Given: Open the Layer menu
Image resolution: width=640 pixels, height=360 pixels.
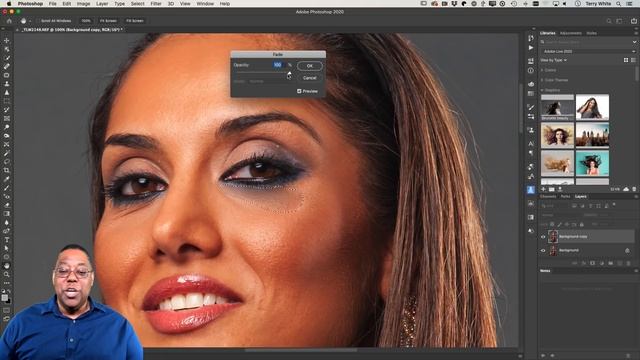Looking at the screenshot, I should point(102,4).
